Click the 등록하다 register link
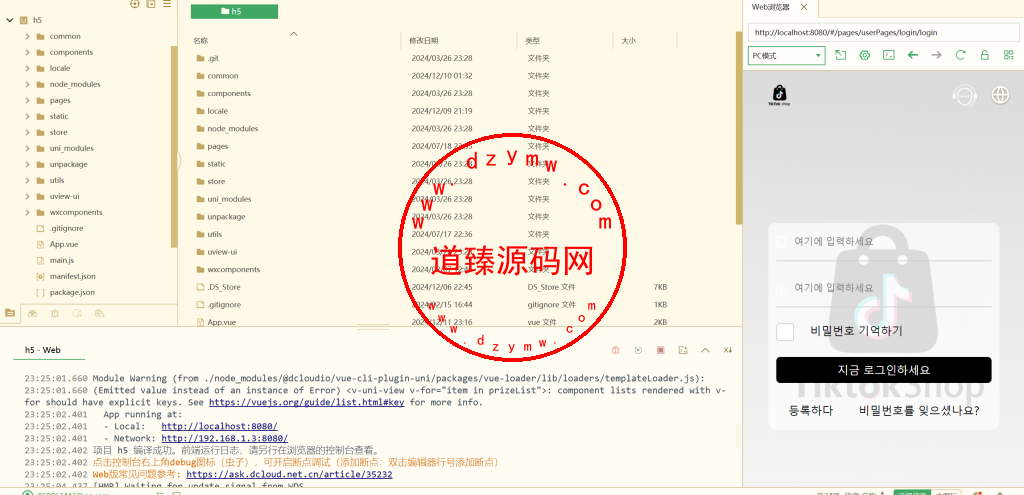Screen dimensions: 1024x495 (811, 411)
